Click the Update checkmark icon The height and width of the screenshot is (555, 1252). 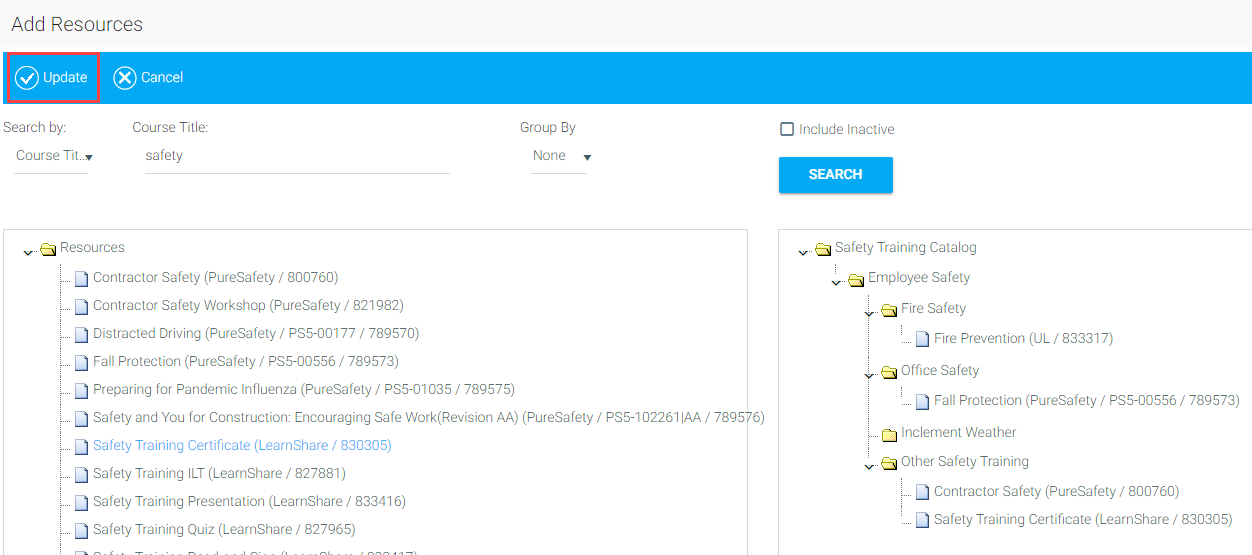click(27, 78)
